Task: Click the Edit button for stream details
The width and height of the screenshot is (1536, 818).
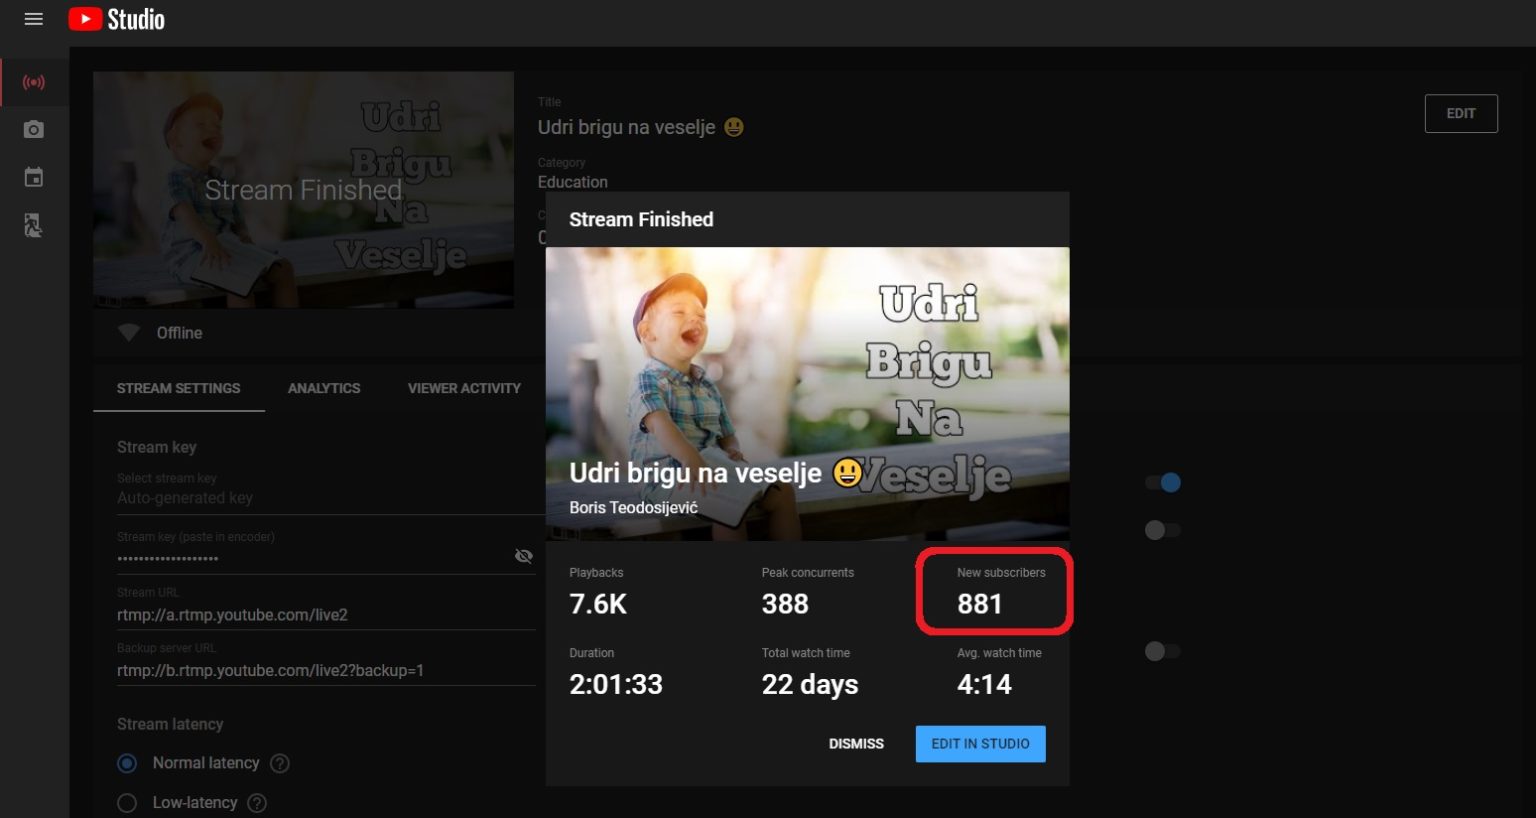Action: (x=1461, y=113)
